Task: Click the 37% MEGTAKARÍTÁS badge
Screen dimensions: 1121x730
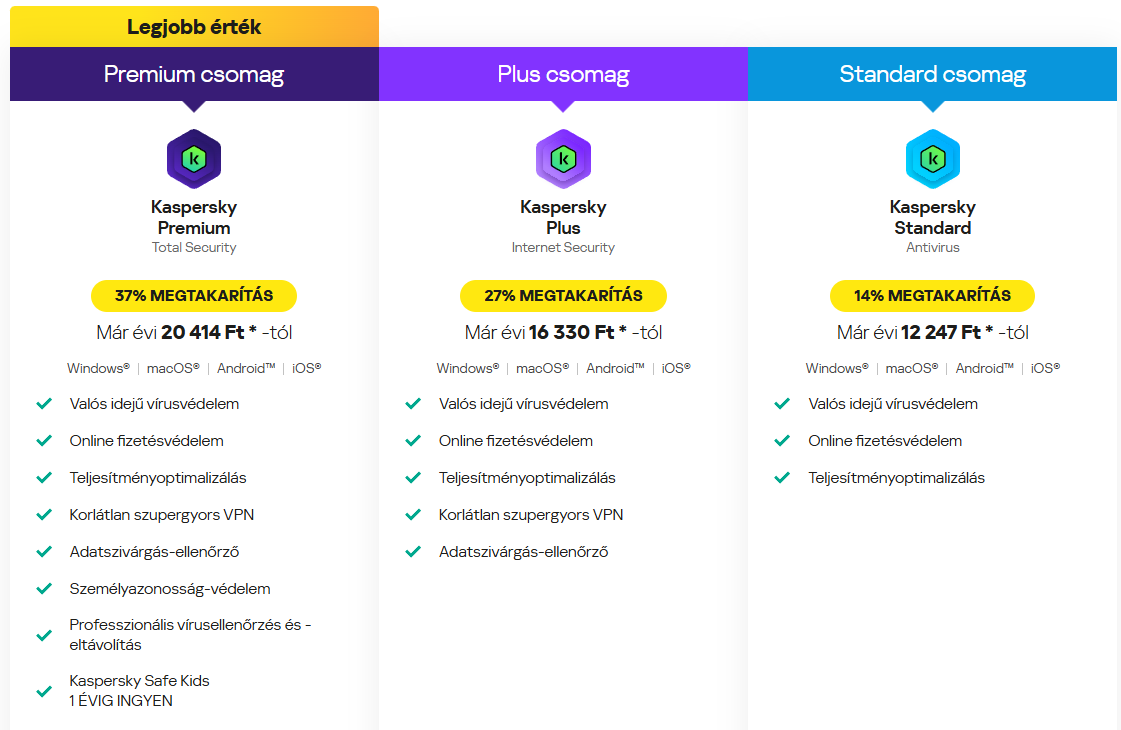Action: 194,296
